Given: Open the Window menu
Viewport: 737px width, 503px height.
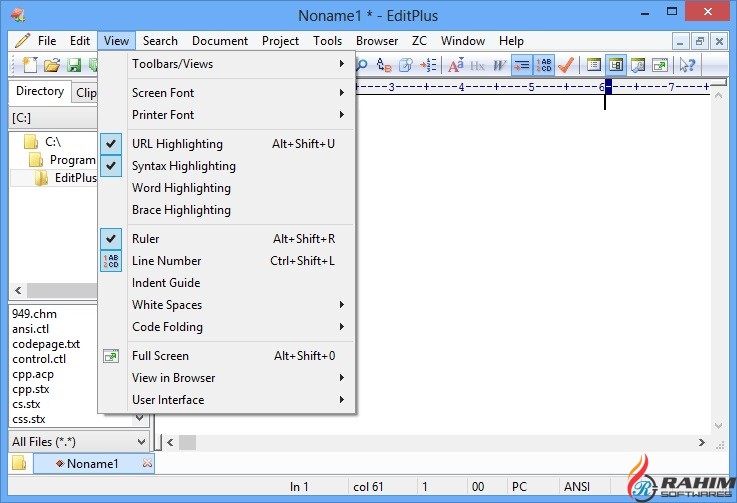Looking at the screenshot, I should tap(463, 41).
